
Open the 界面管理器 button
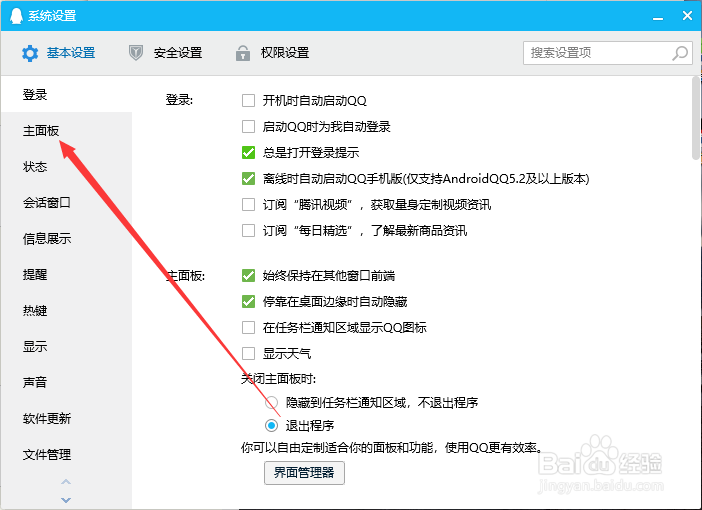(x=304, y=473)
